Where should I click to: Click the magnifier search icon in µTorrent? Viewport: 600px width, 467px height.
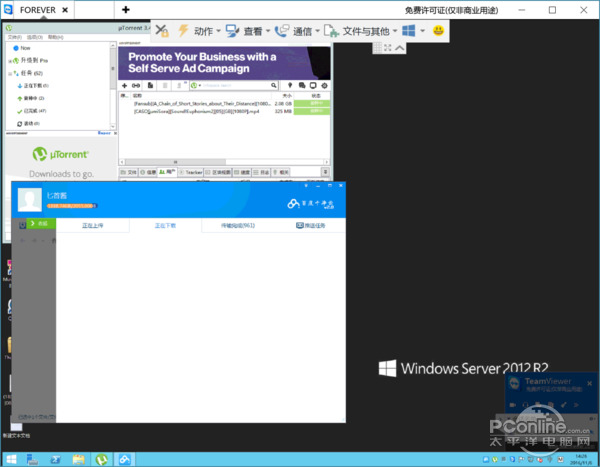tap(274, 85)
